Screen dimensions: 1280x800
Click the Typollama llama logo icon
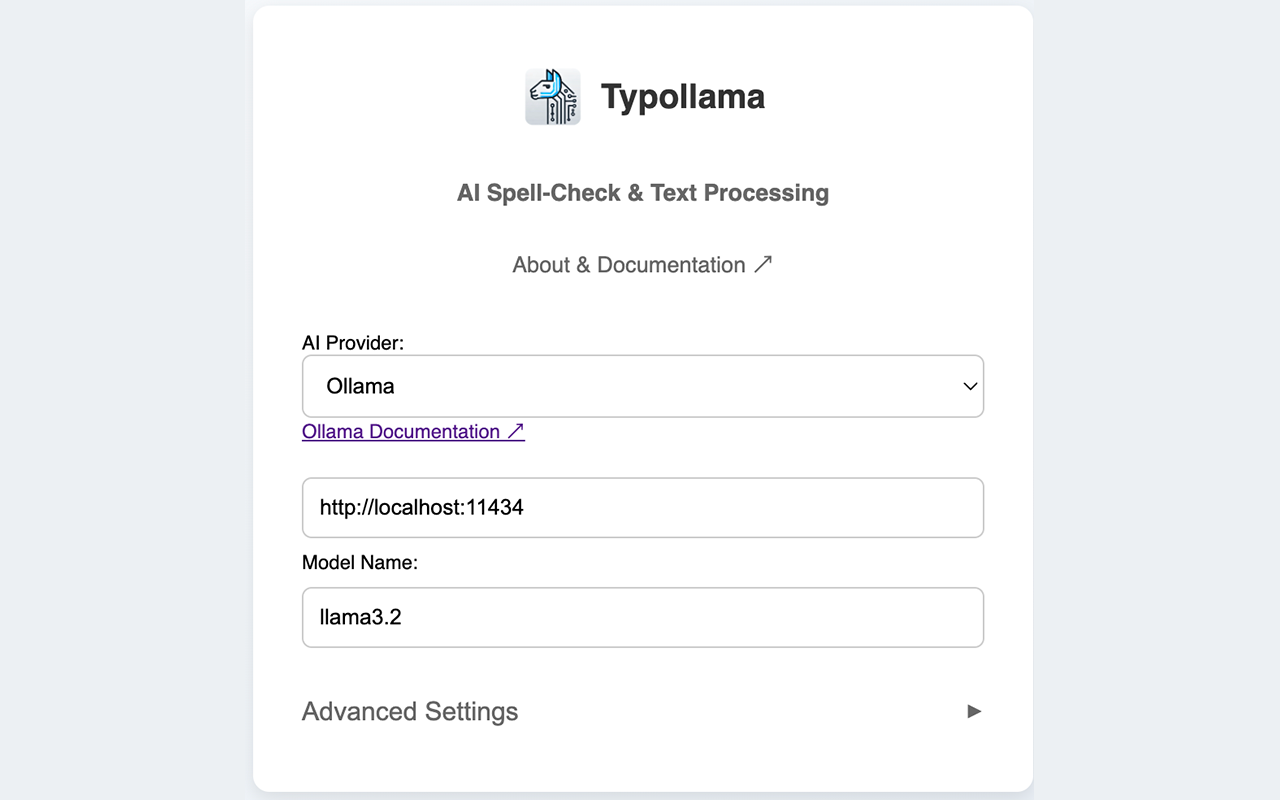[552, 95]
